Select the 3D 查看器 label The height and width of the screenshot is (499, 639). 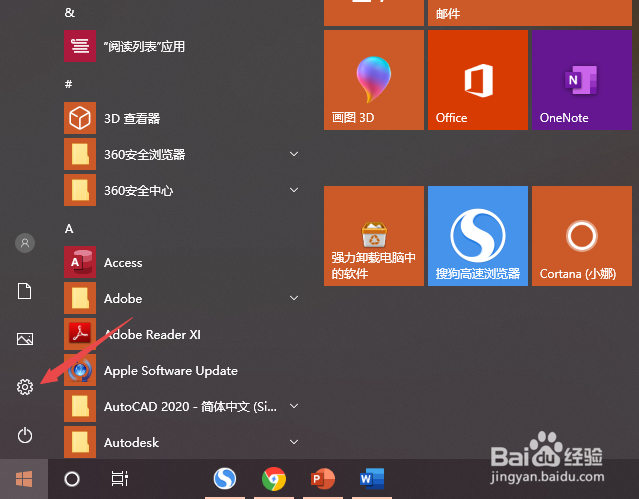[x=132, y=119]
